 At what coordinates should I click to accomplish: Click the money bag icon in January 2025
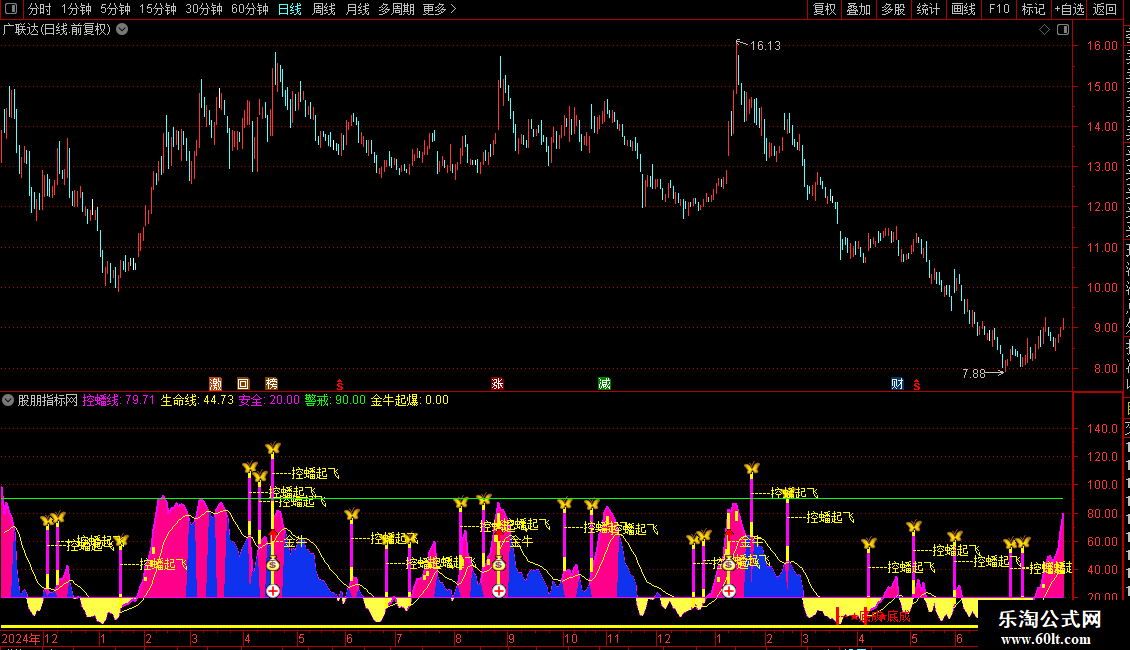(729, 564)
